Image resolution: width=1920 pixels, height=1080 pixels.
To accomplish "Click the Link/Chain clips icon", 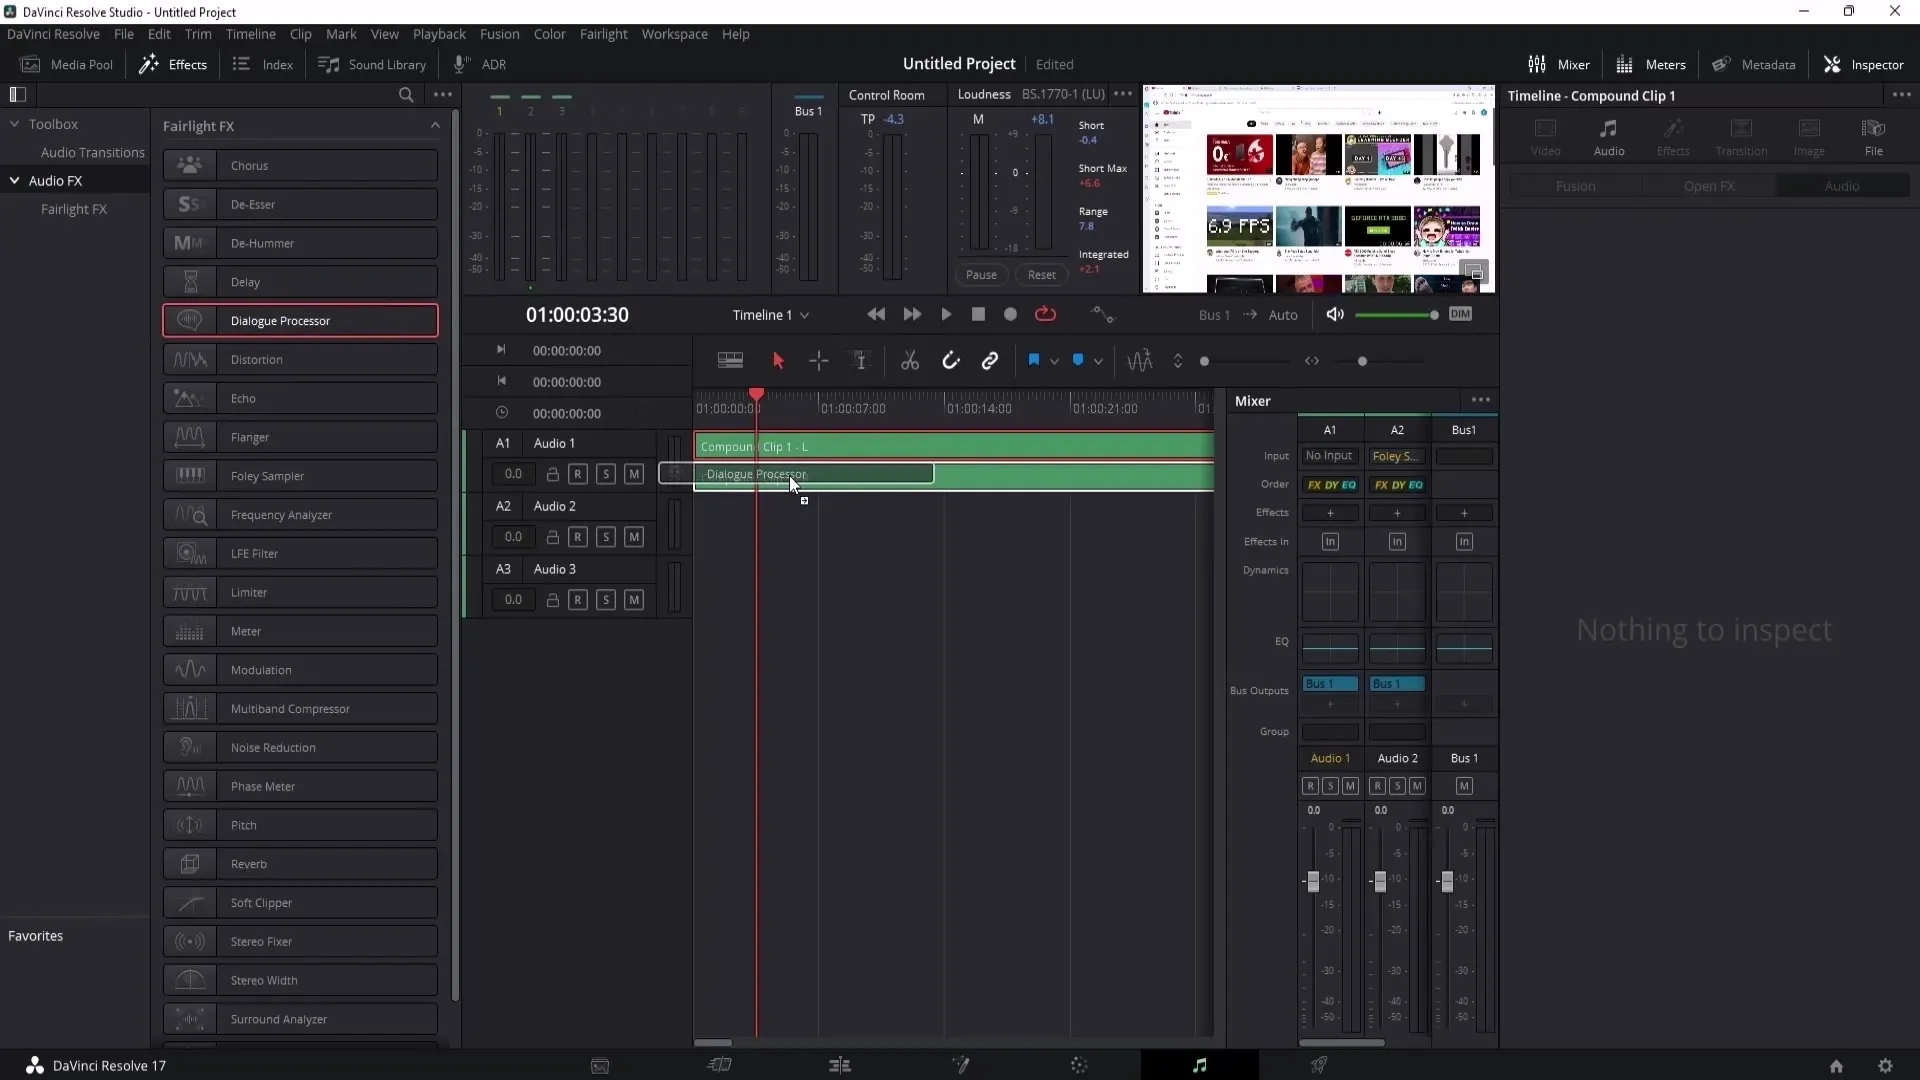I will point(992,360).
